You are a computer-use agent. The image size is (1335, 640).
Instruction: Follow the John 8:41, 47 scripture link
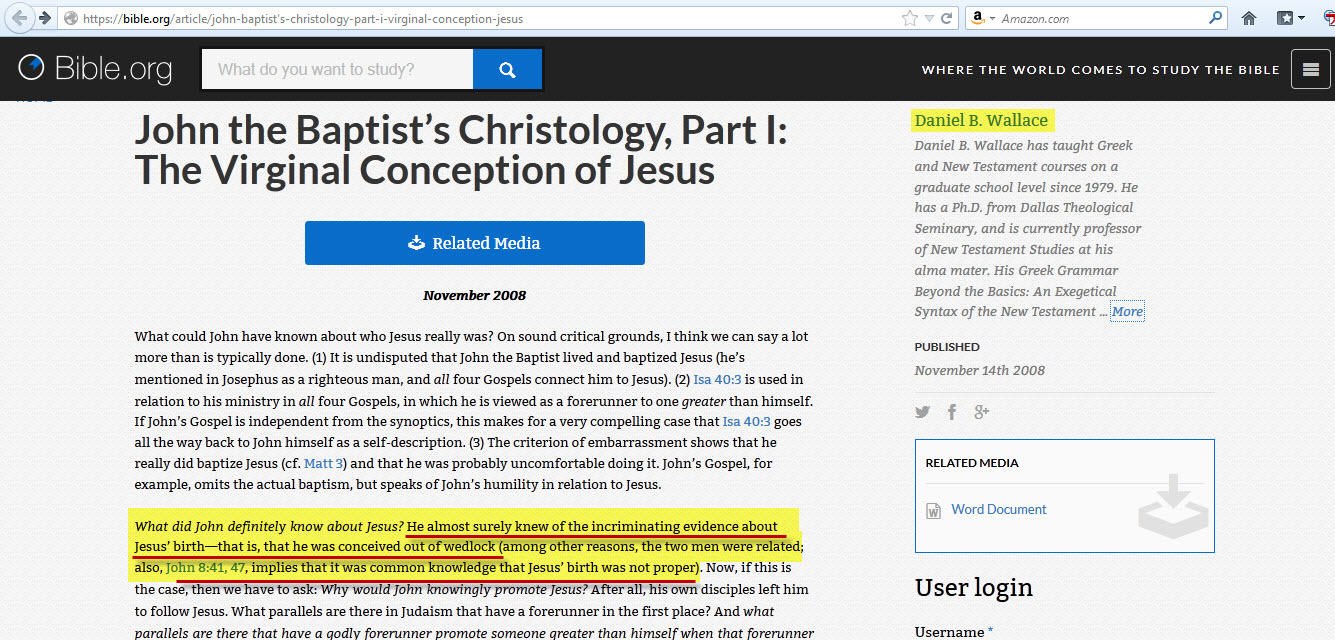205,568
